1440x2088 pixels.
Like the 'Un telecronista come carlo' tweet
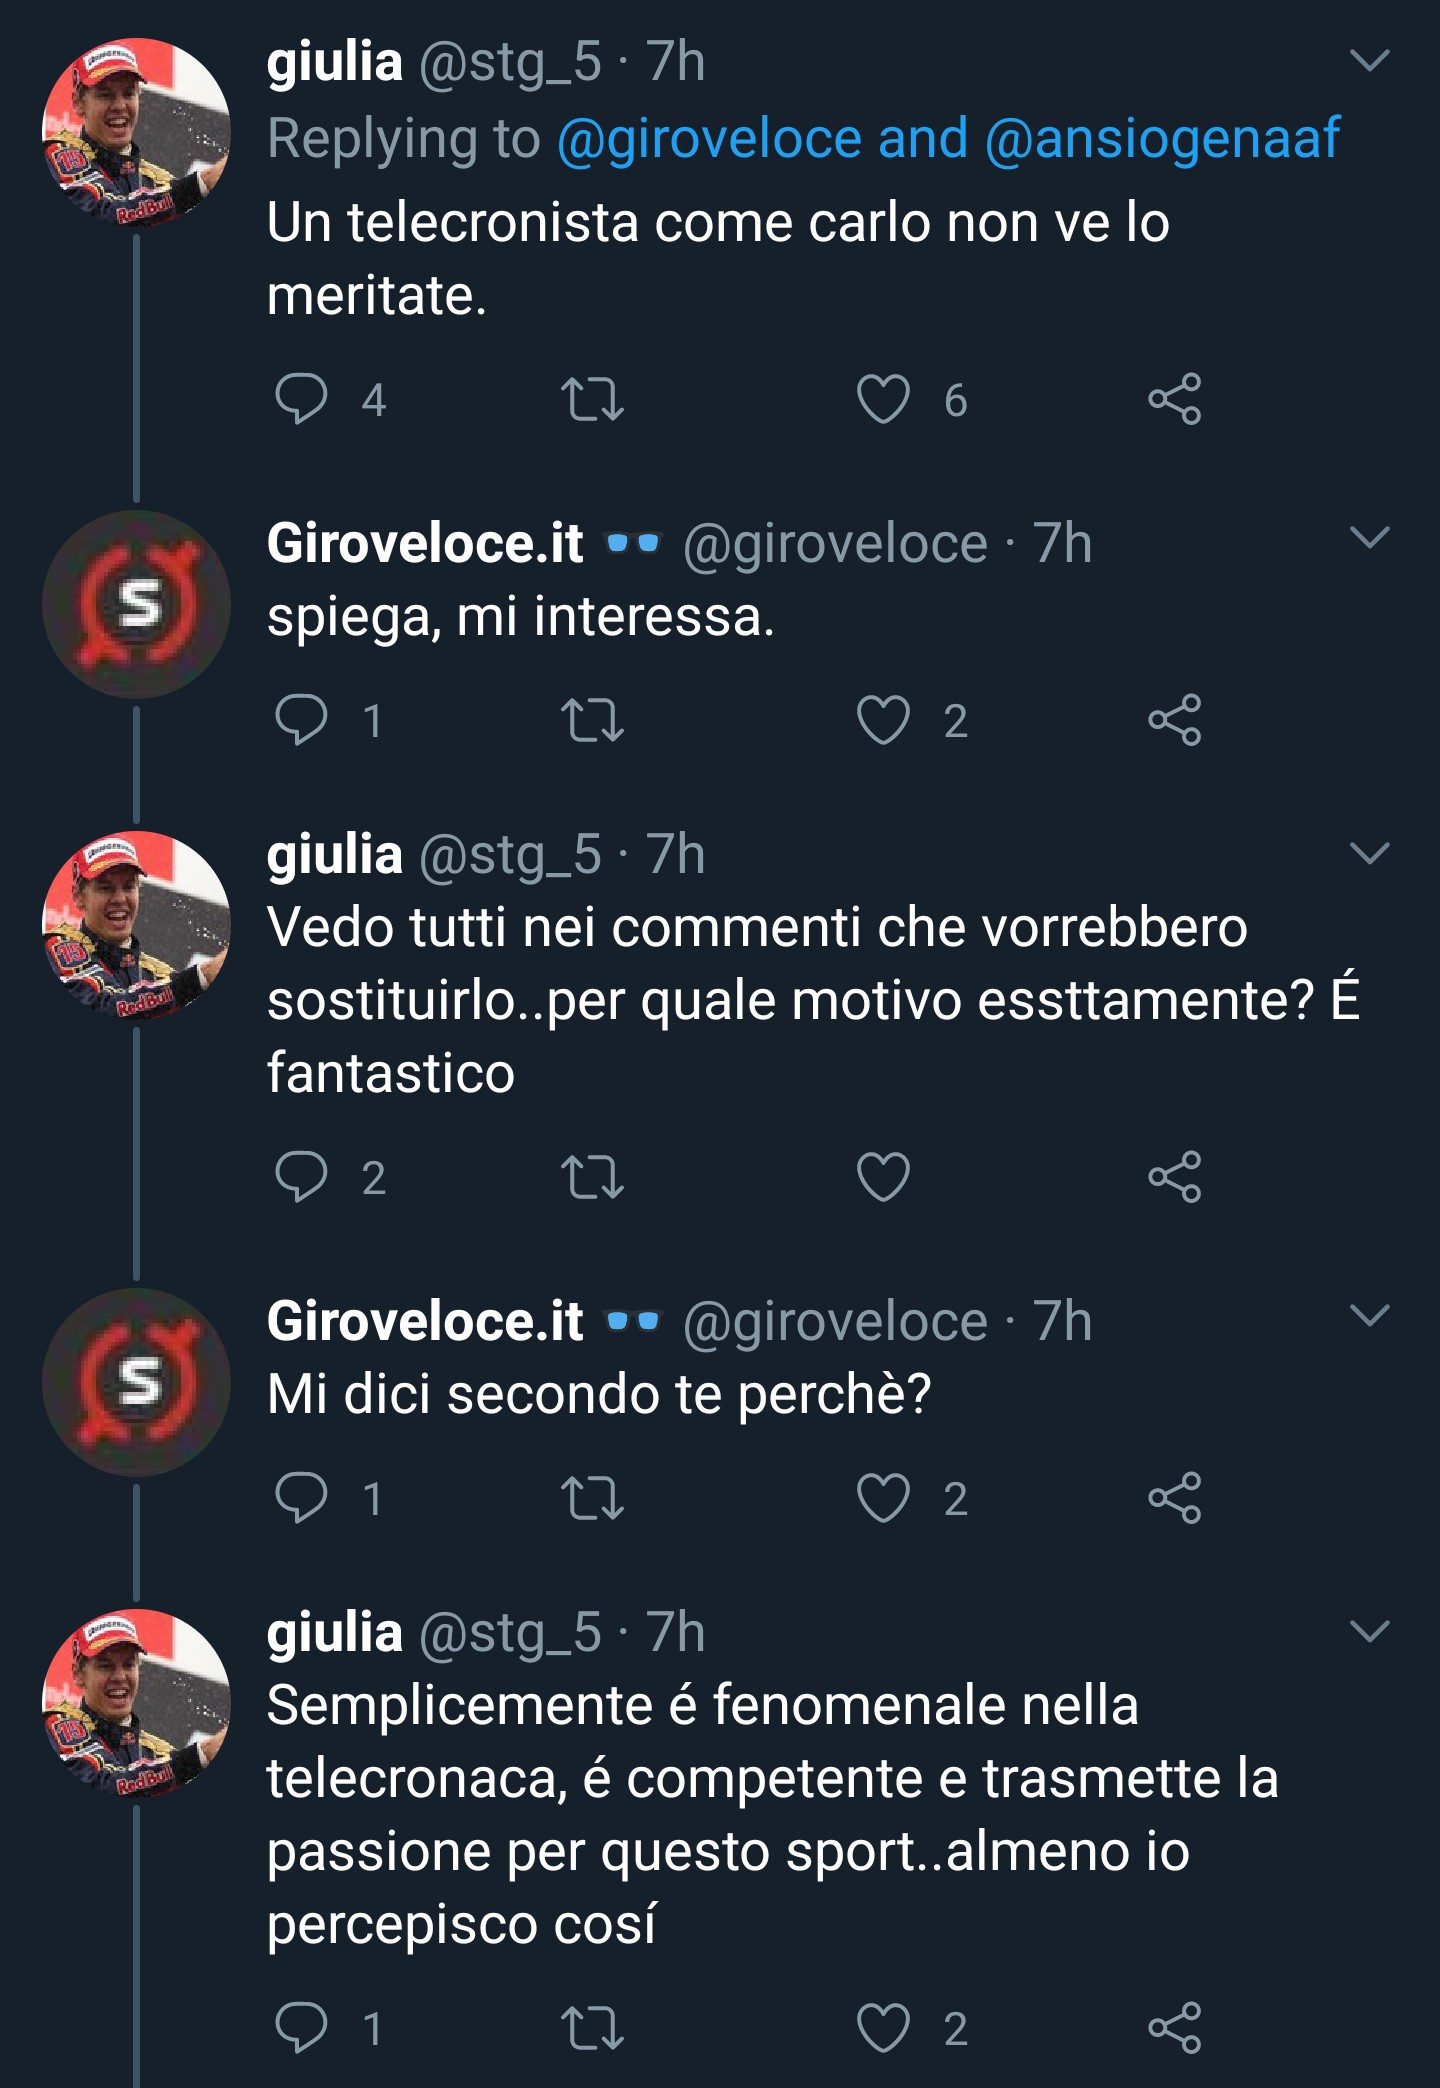(883, 399)
